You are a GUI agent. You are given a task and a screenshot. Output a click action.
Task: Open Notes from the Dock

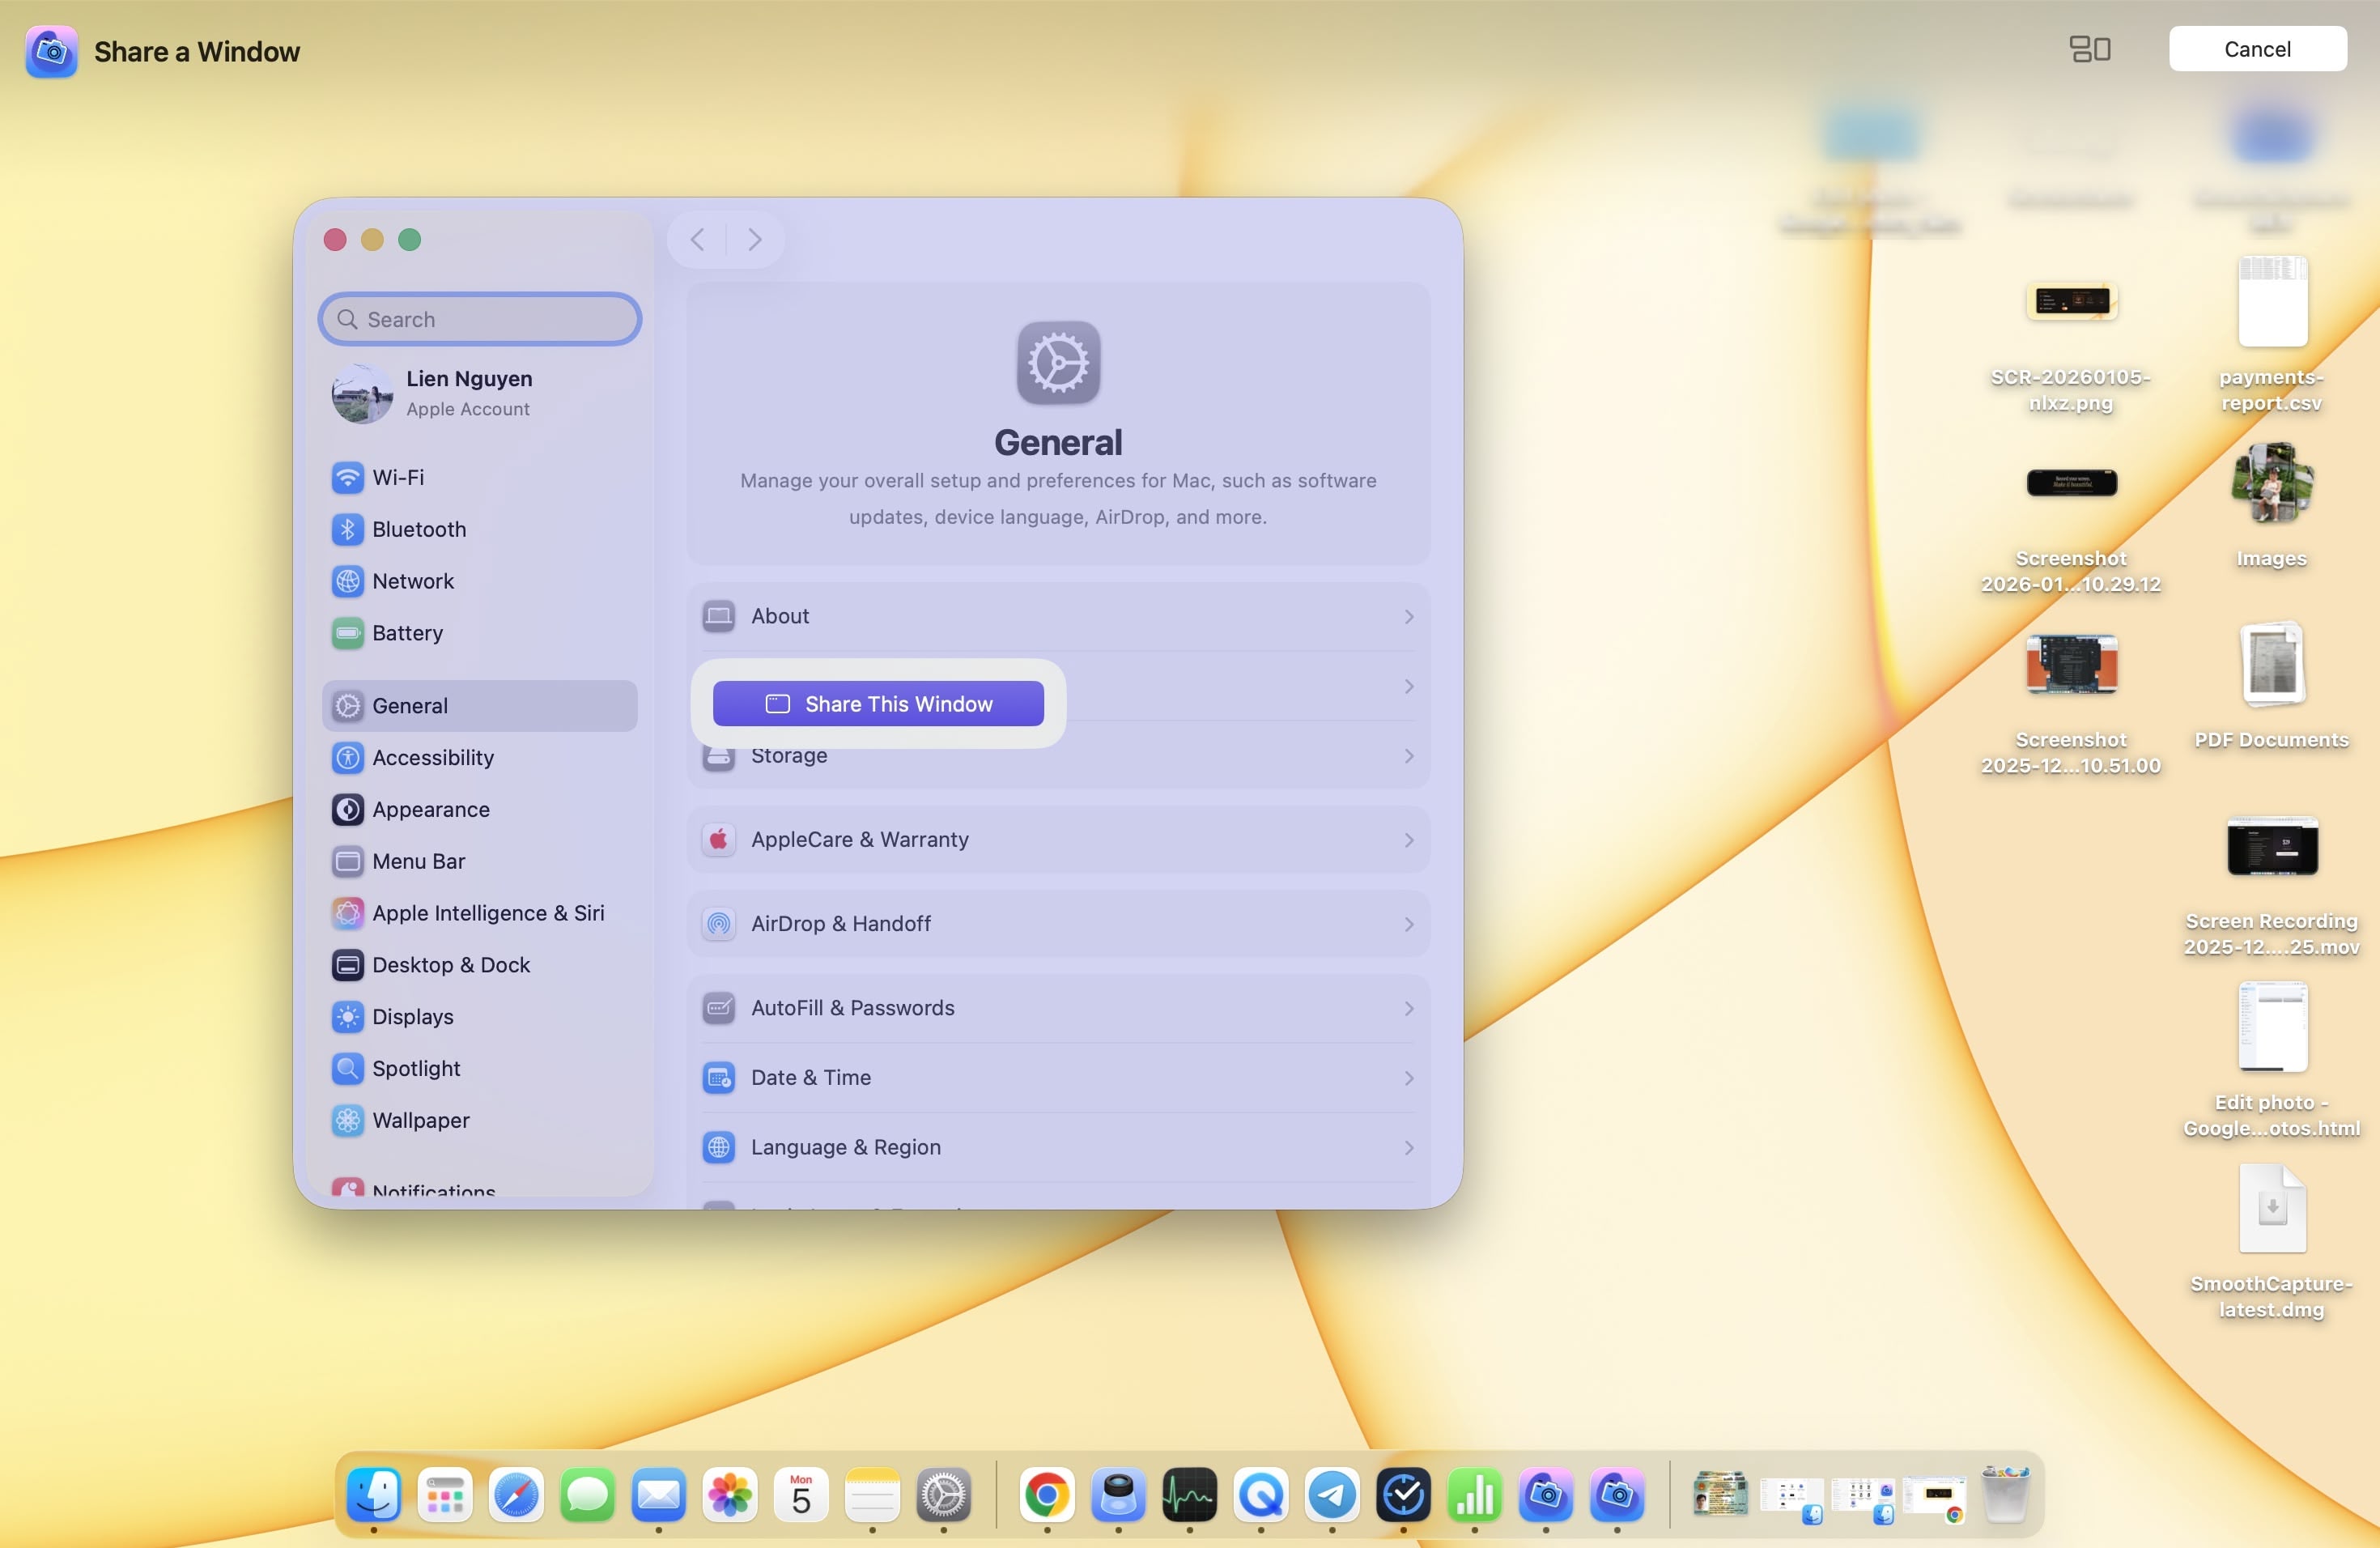pos(872,1496)
